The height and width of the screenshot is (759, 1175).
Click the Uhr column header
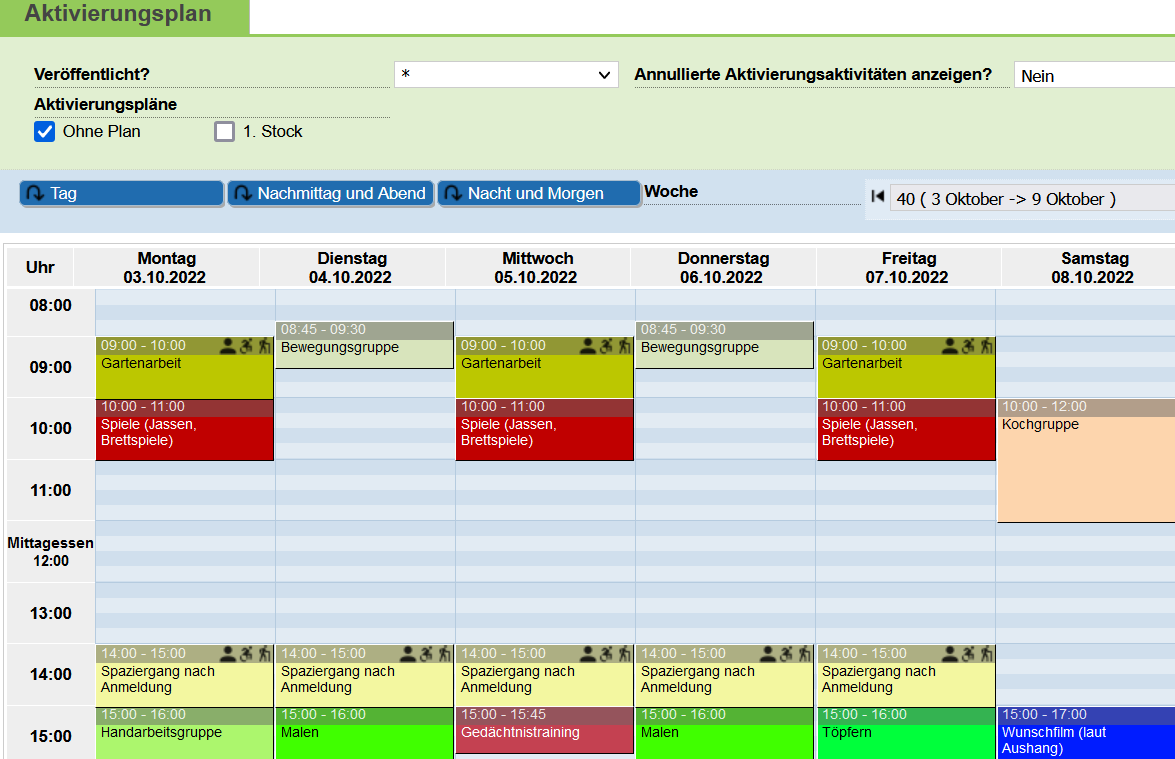tap(40, 267)
